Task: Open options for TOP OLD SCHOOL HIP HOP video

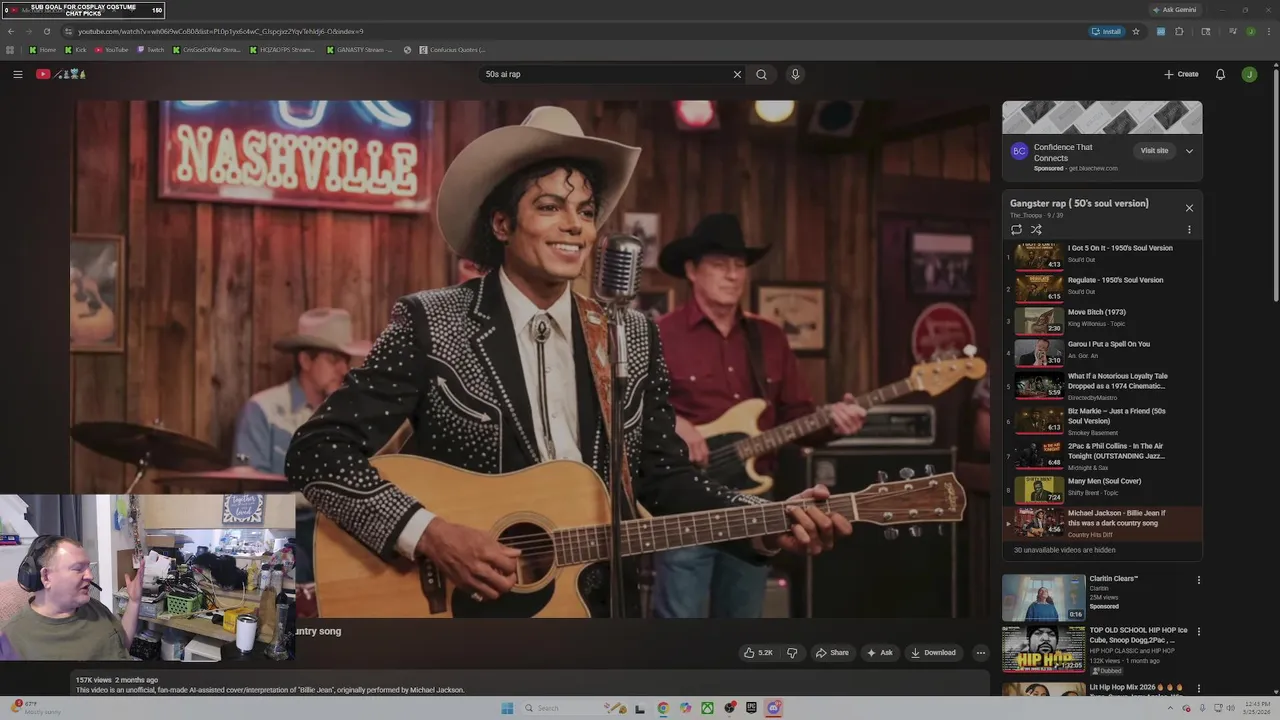Action: 1198,632
